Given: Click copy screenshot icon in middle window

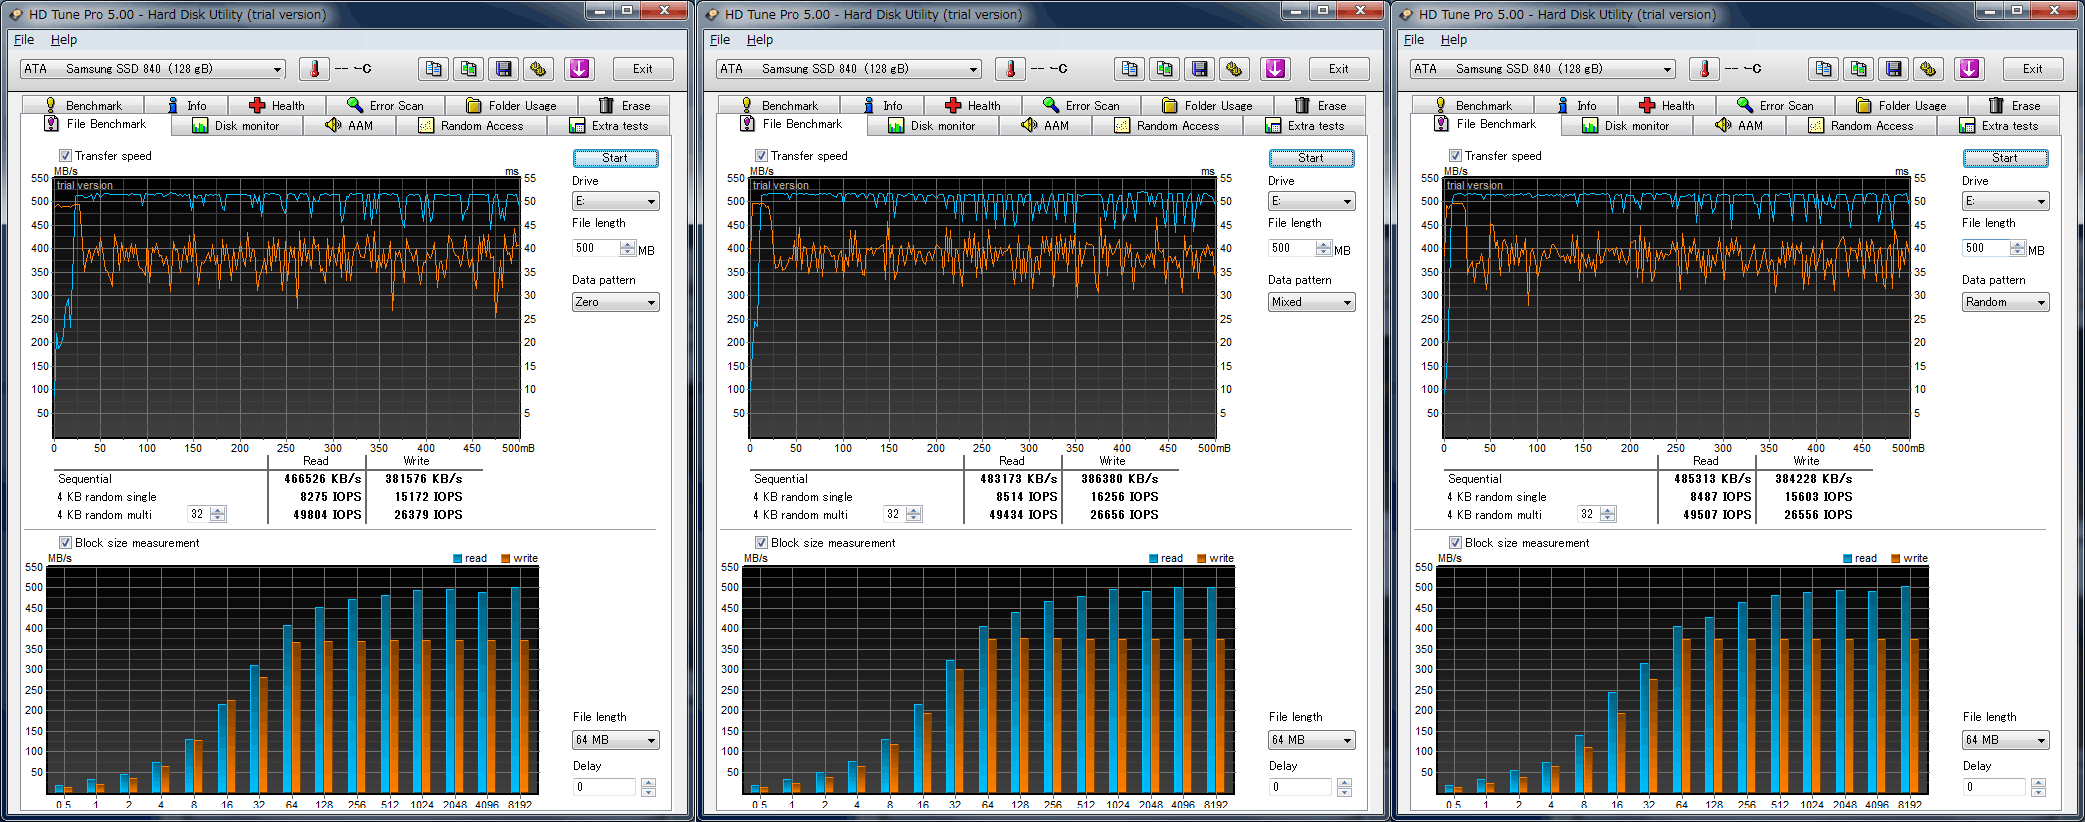Looking at the screenshot, I should 1164,69.
